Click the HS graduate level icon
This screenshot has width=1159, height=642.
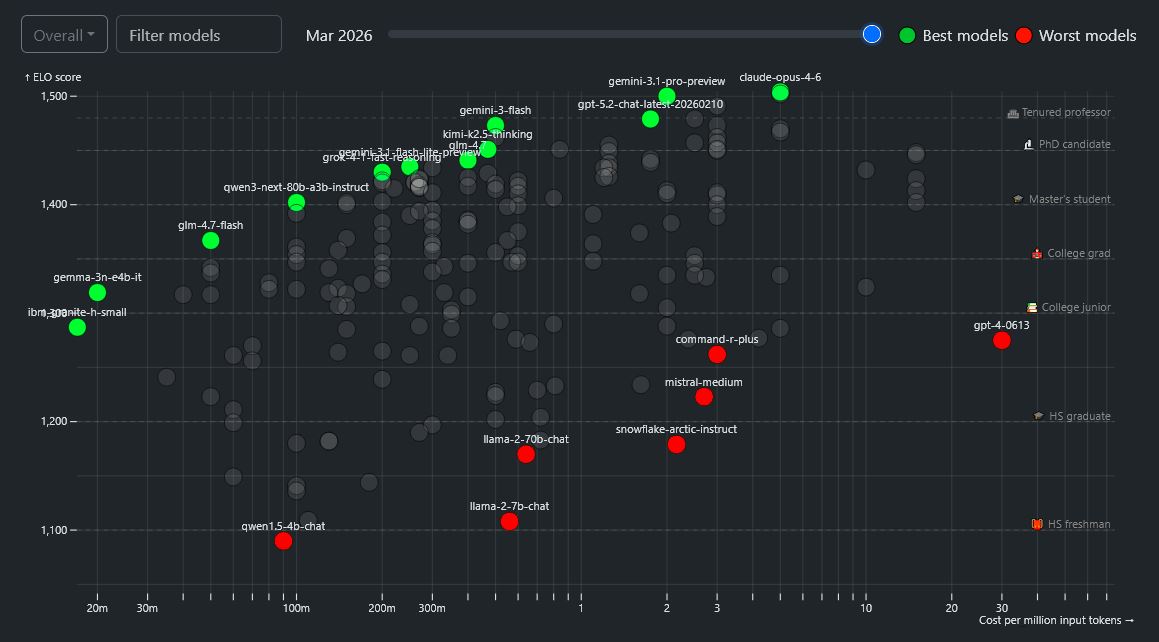coord(1039,417)
